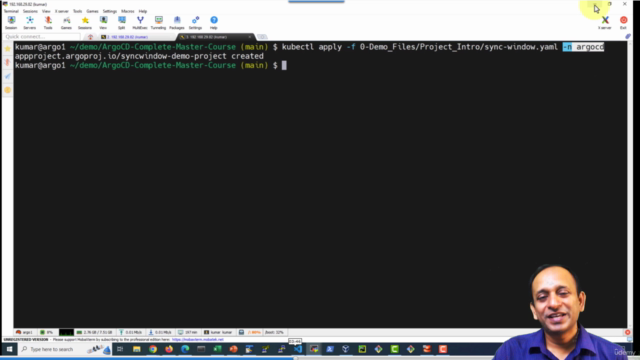
Task: Click the Split toolbar icon
Action: click(x=122, y=22)
